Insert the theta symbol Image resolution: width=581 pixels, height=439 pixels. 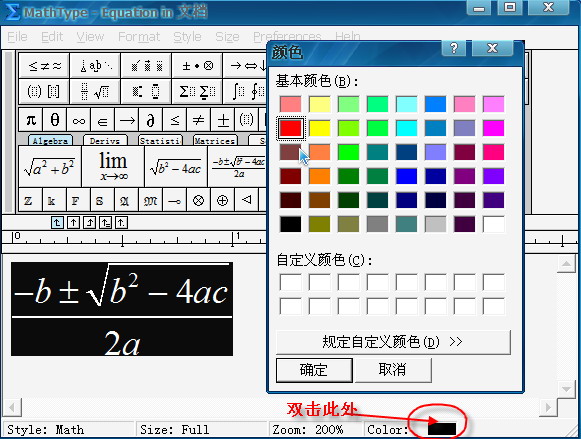pyautogui.click(x=54, y=120)
